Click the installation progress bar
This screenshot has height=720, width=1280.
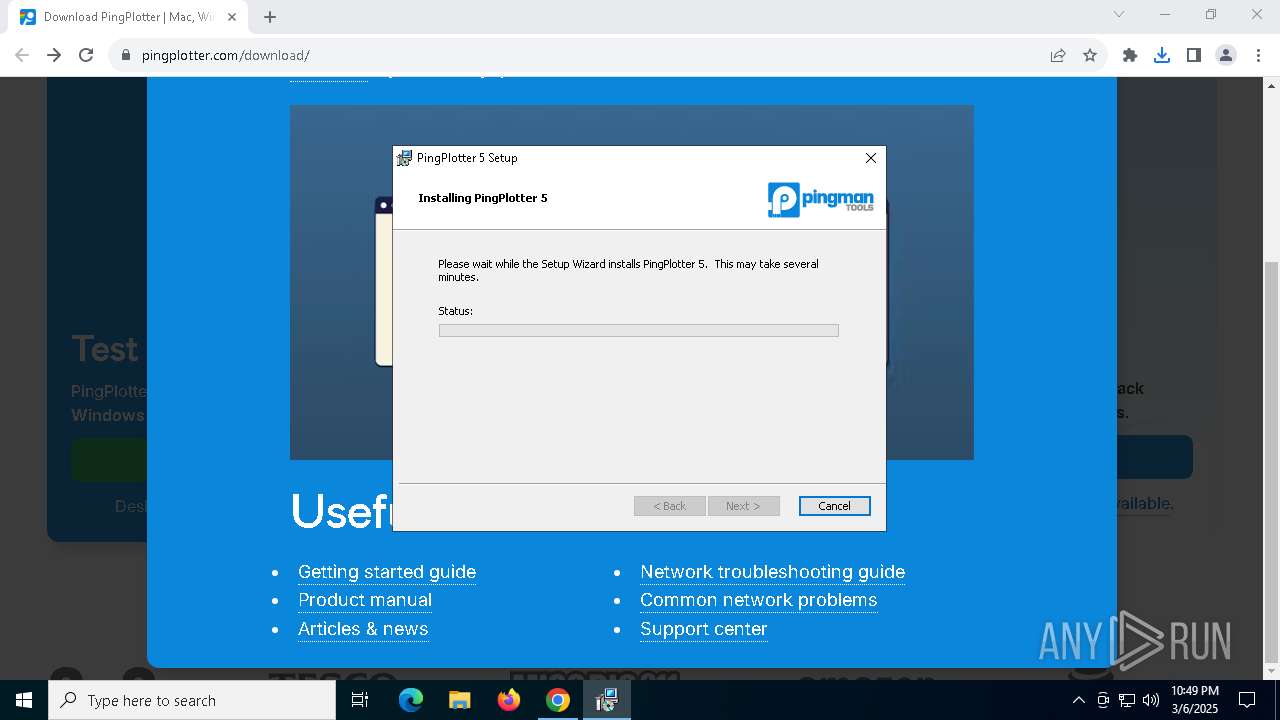(x=638, y=330)
